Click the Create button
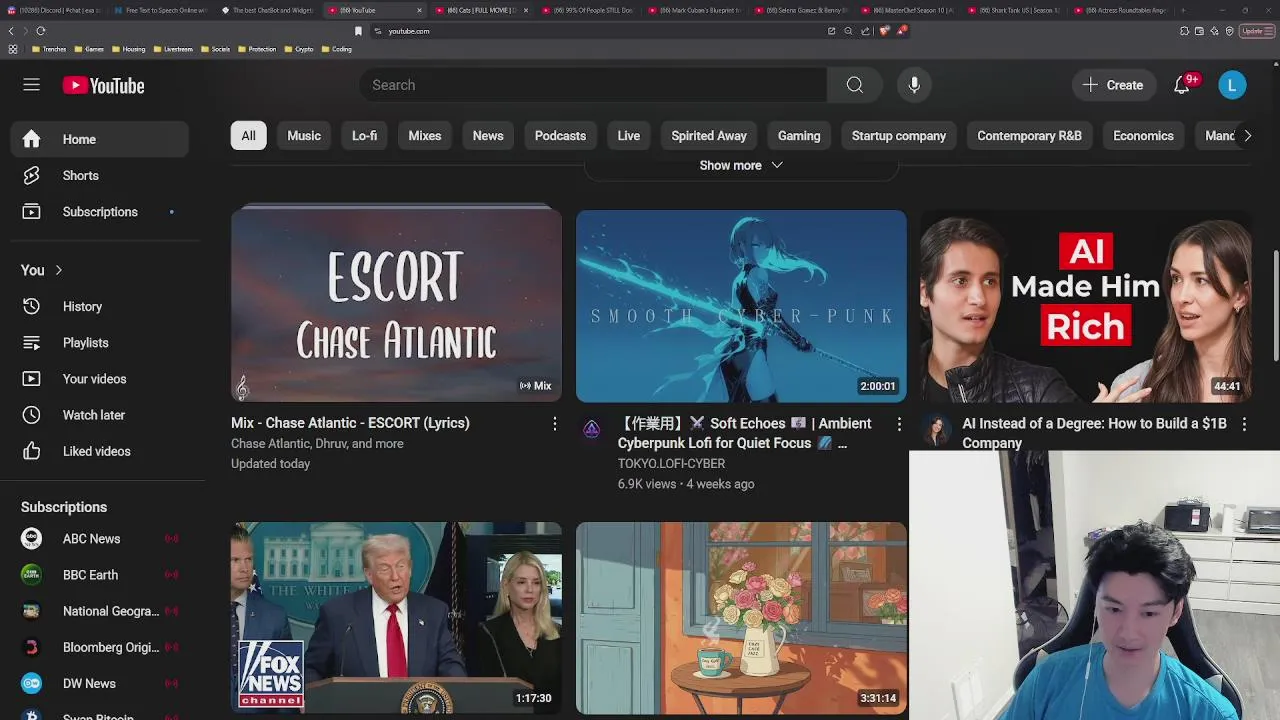1280x720 pixels. coord(1113,85)
